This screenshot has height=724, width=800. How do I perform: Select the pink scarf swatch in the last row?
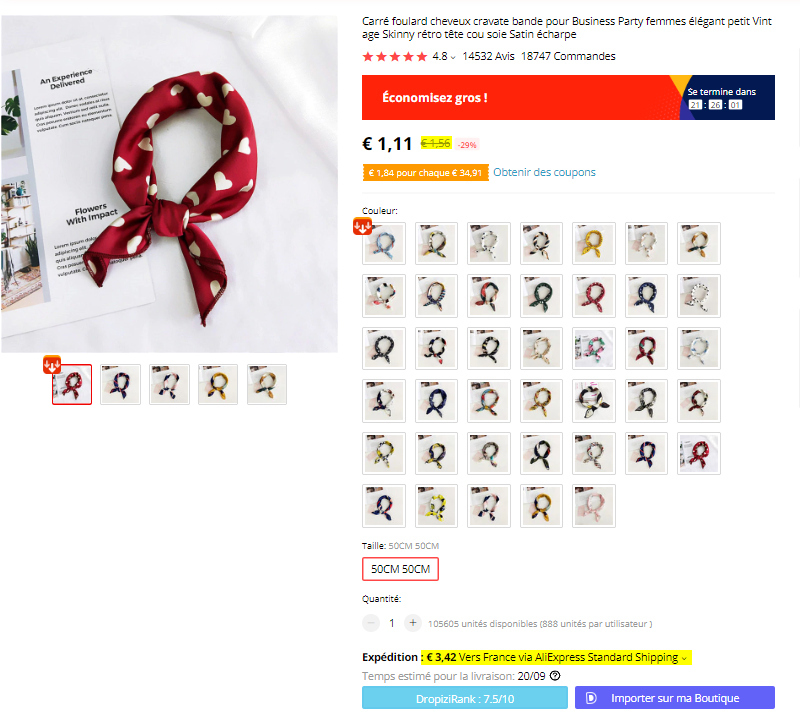coord(594,506)
